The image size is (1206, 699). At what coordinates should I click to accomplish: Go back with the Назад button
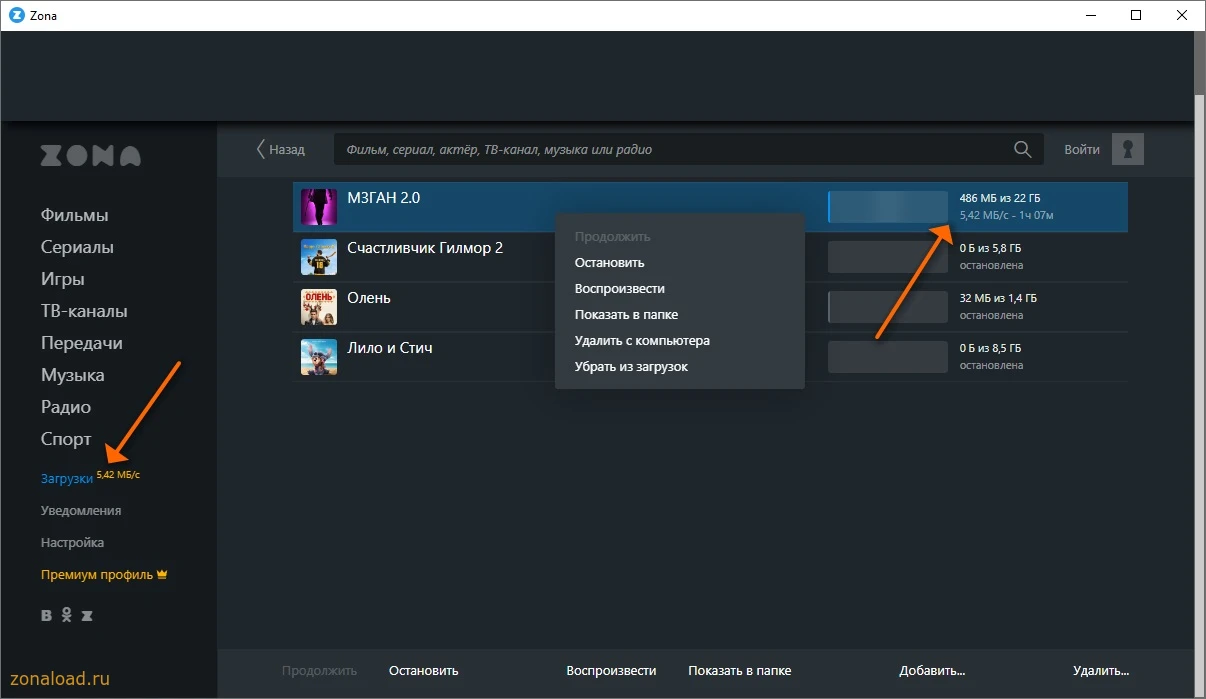point(280,149)
